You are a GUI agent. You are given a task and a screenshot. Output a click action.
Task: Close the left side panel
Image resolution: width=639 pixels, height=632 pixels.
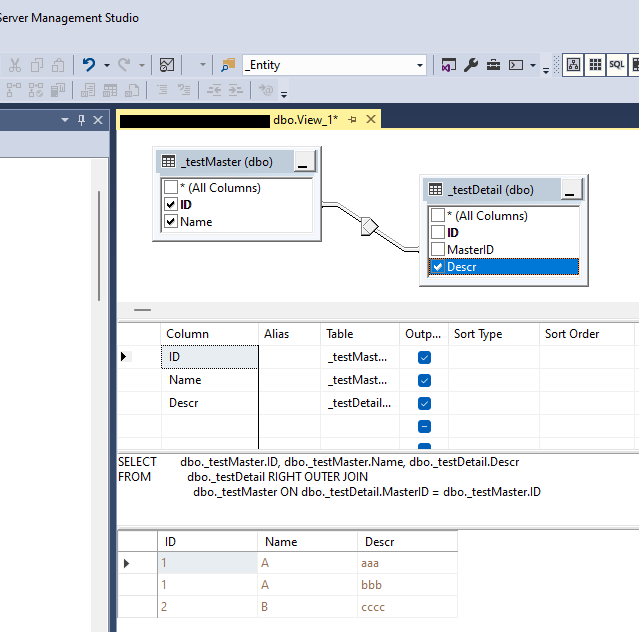click(x=98, y=120)
